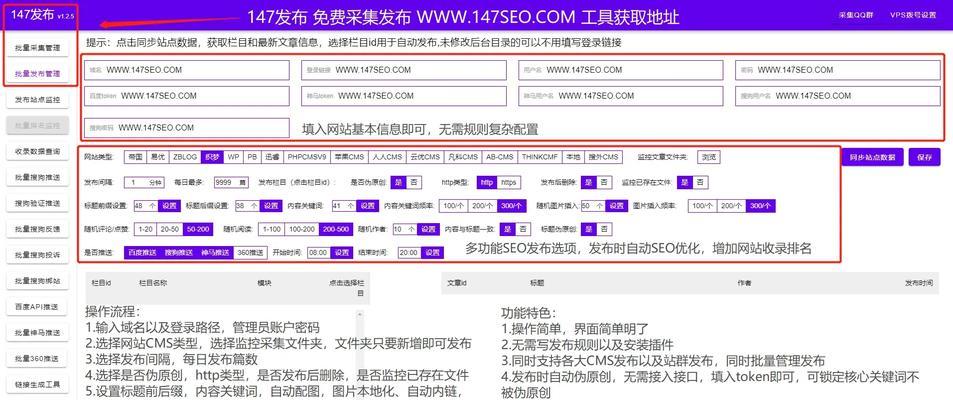
Task: Click the 搜狗密码 input field
Action: click(187, 128)
